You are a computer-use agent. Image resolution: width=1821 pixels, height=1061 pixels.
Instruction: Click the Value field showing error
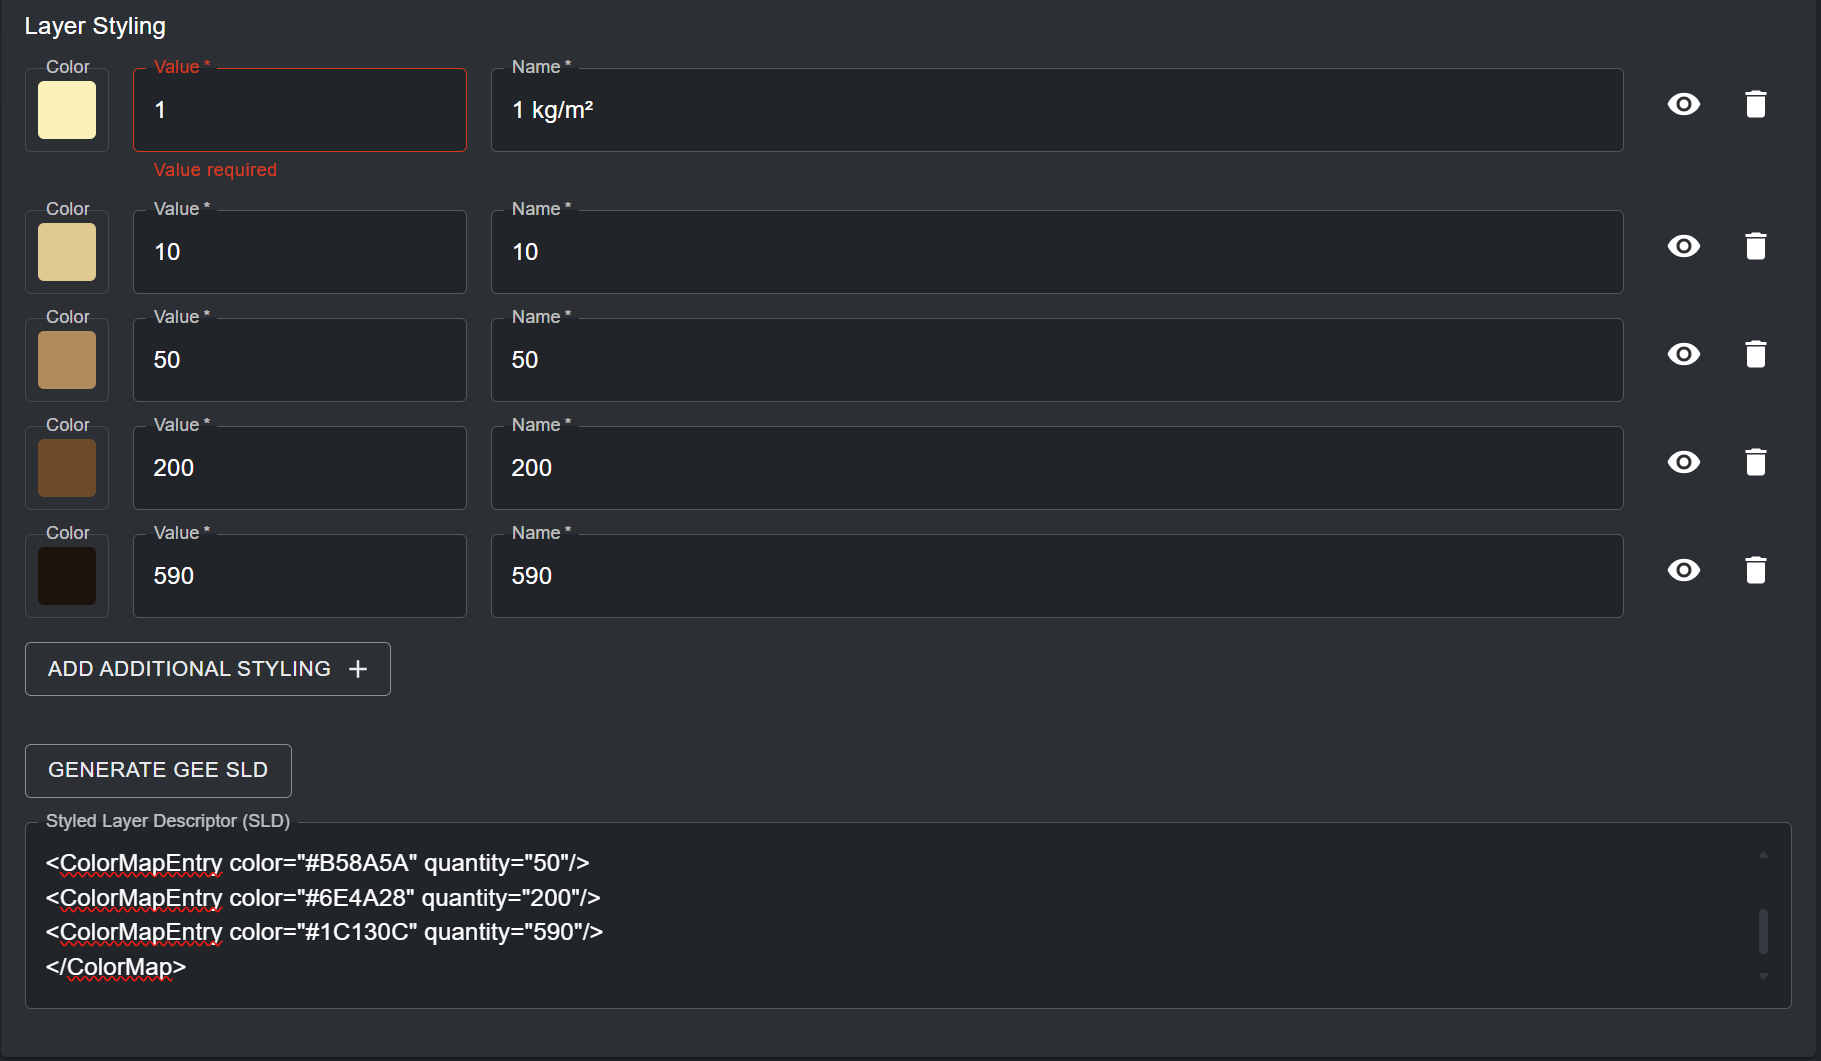pos(299,110)
